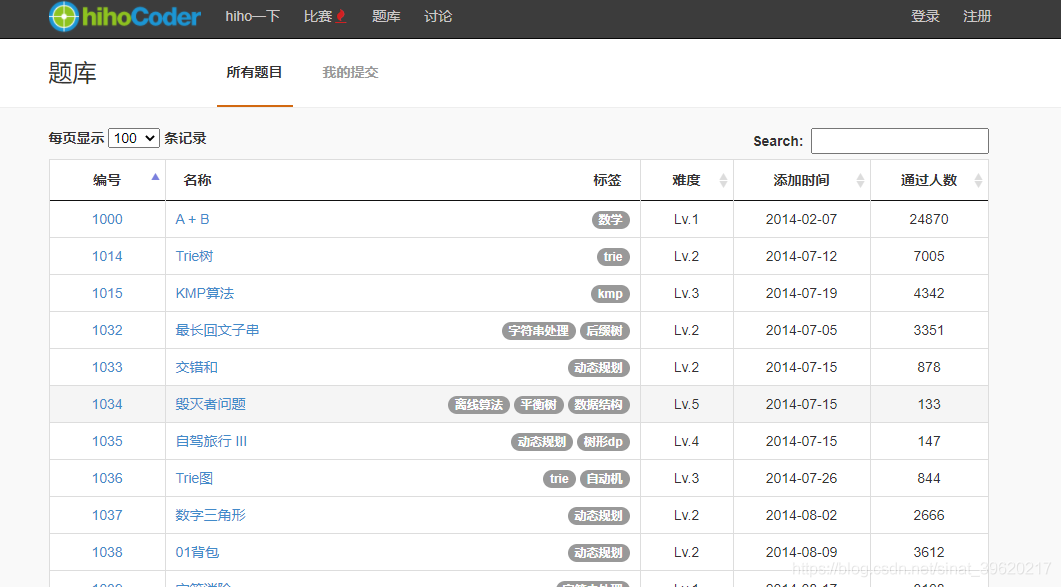Click the Lv.5 difficulty cell
Image resolution: width=1061 pixels, height=587 pixels.
686,404
